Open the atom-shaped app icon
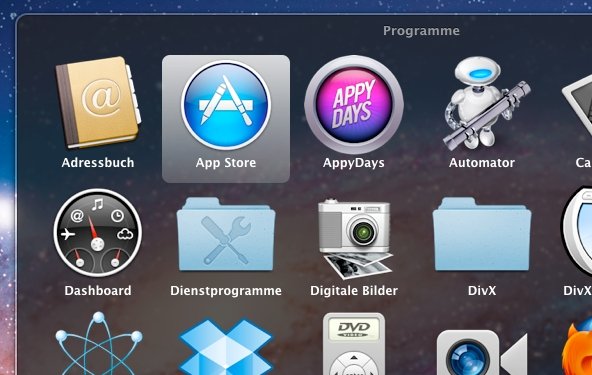The image size is (592, 375). pyautogui.click(x=98, y=343)
